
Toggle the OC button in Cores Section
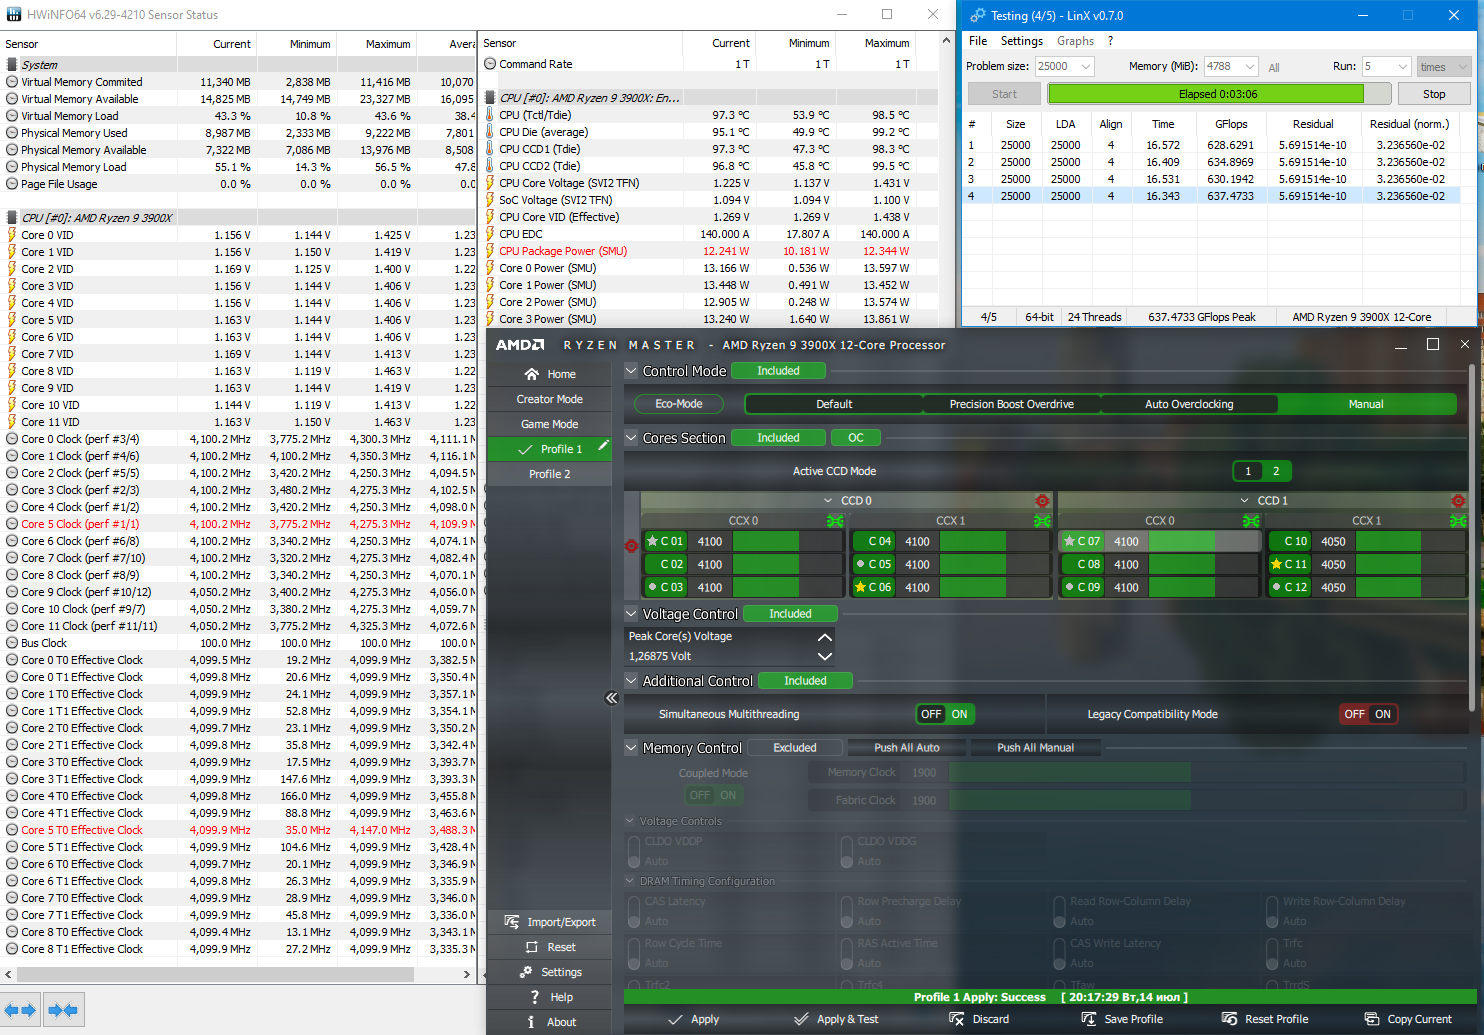pyautogui.click(x=856, y=438)
